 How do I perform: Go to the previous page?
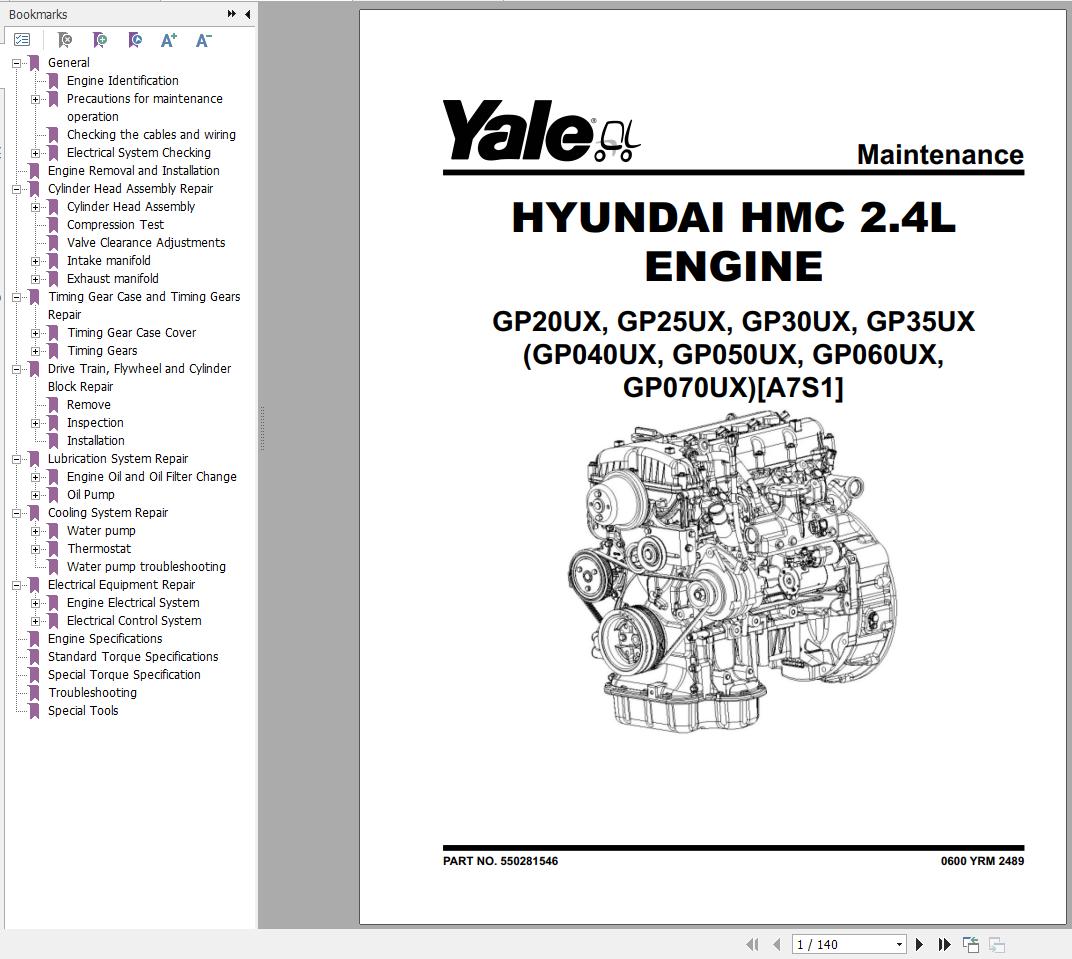[x=777, y=944]
